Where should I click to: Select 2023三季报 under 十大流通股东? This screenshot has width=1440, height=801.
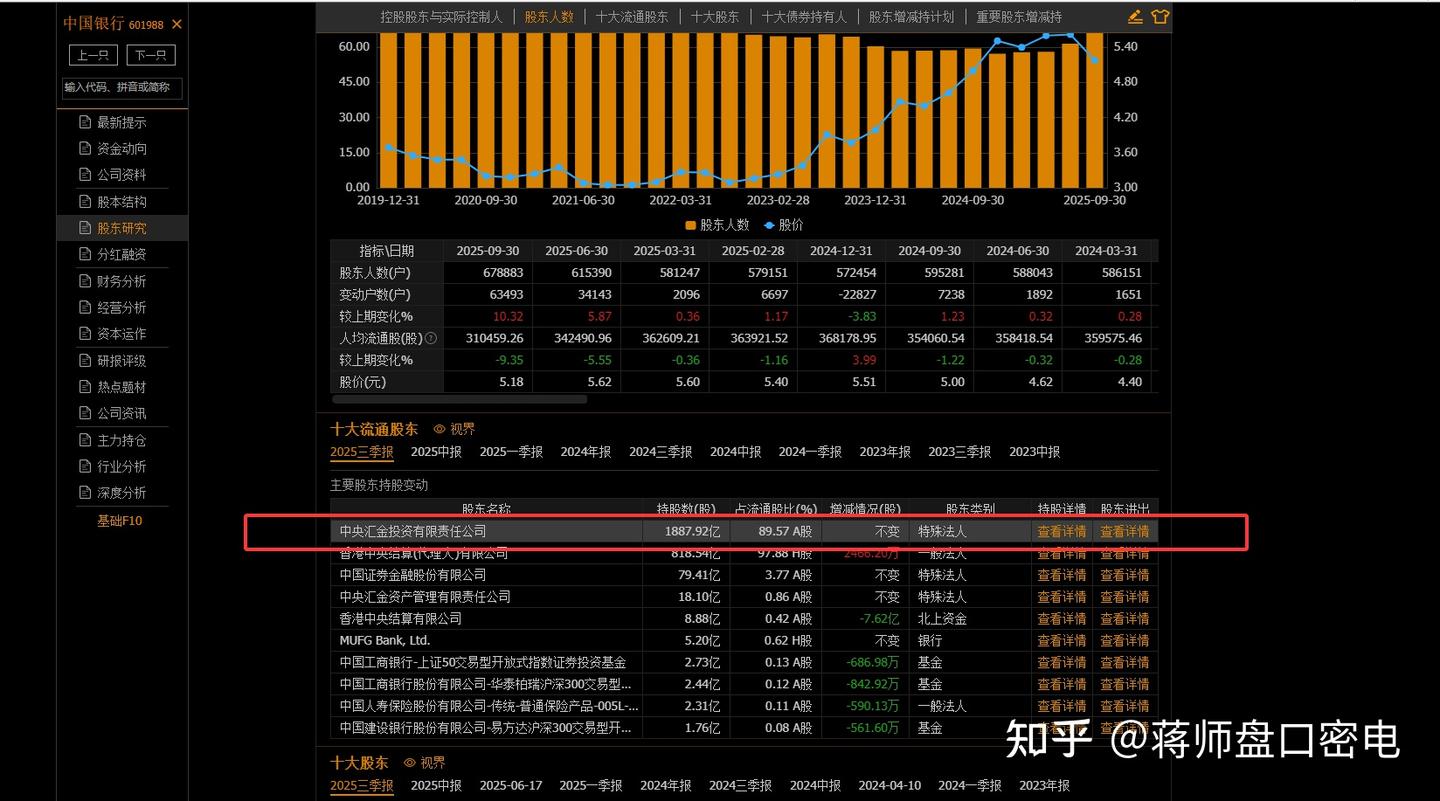pos(960,452)
